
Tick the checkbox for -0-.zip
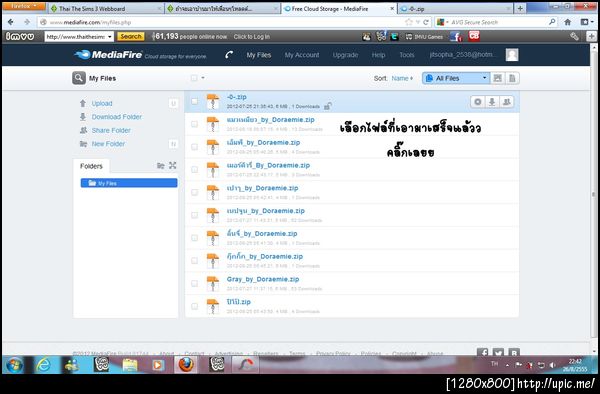pos(194,101)
